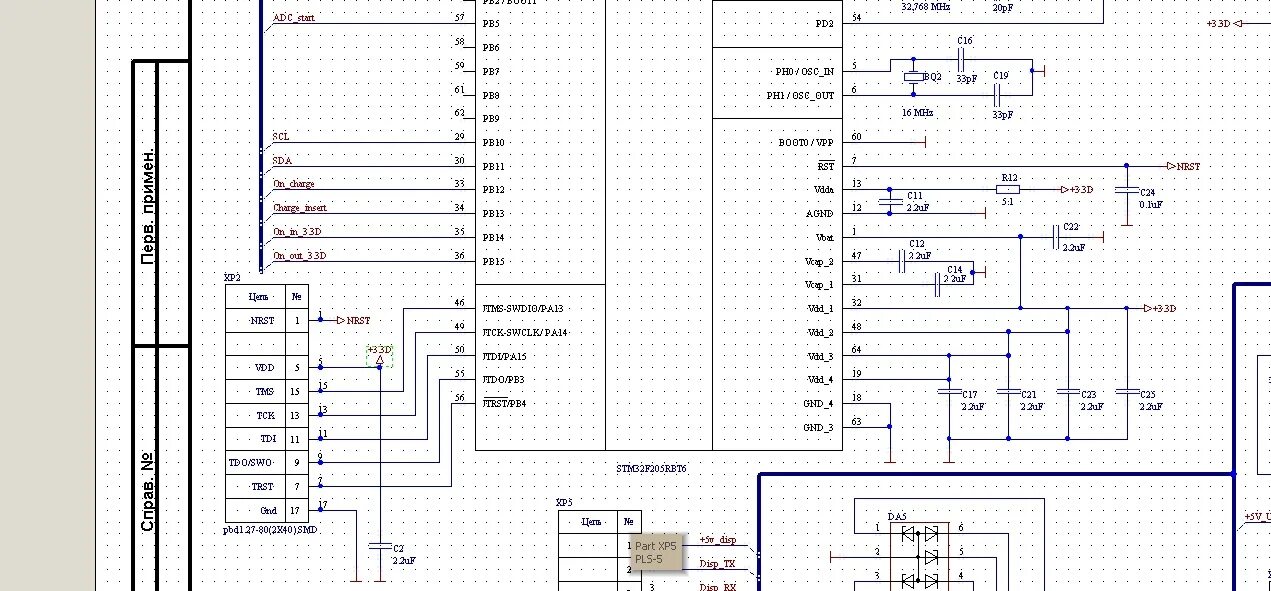Click the Vcap_2 pin label
Image resolution: width=1271 pixels, height=591 pixels.
point(819,261)
